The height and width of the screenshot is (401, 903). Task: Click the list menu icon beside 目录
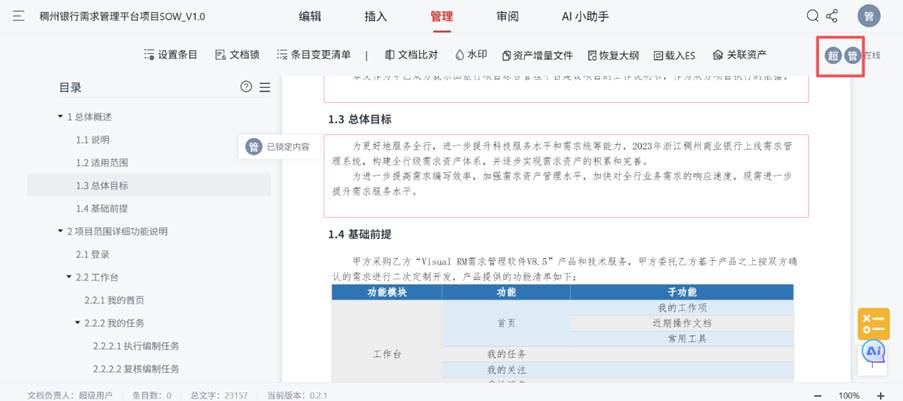point(264,87)
